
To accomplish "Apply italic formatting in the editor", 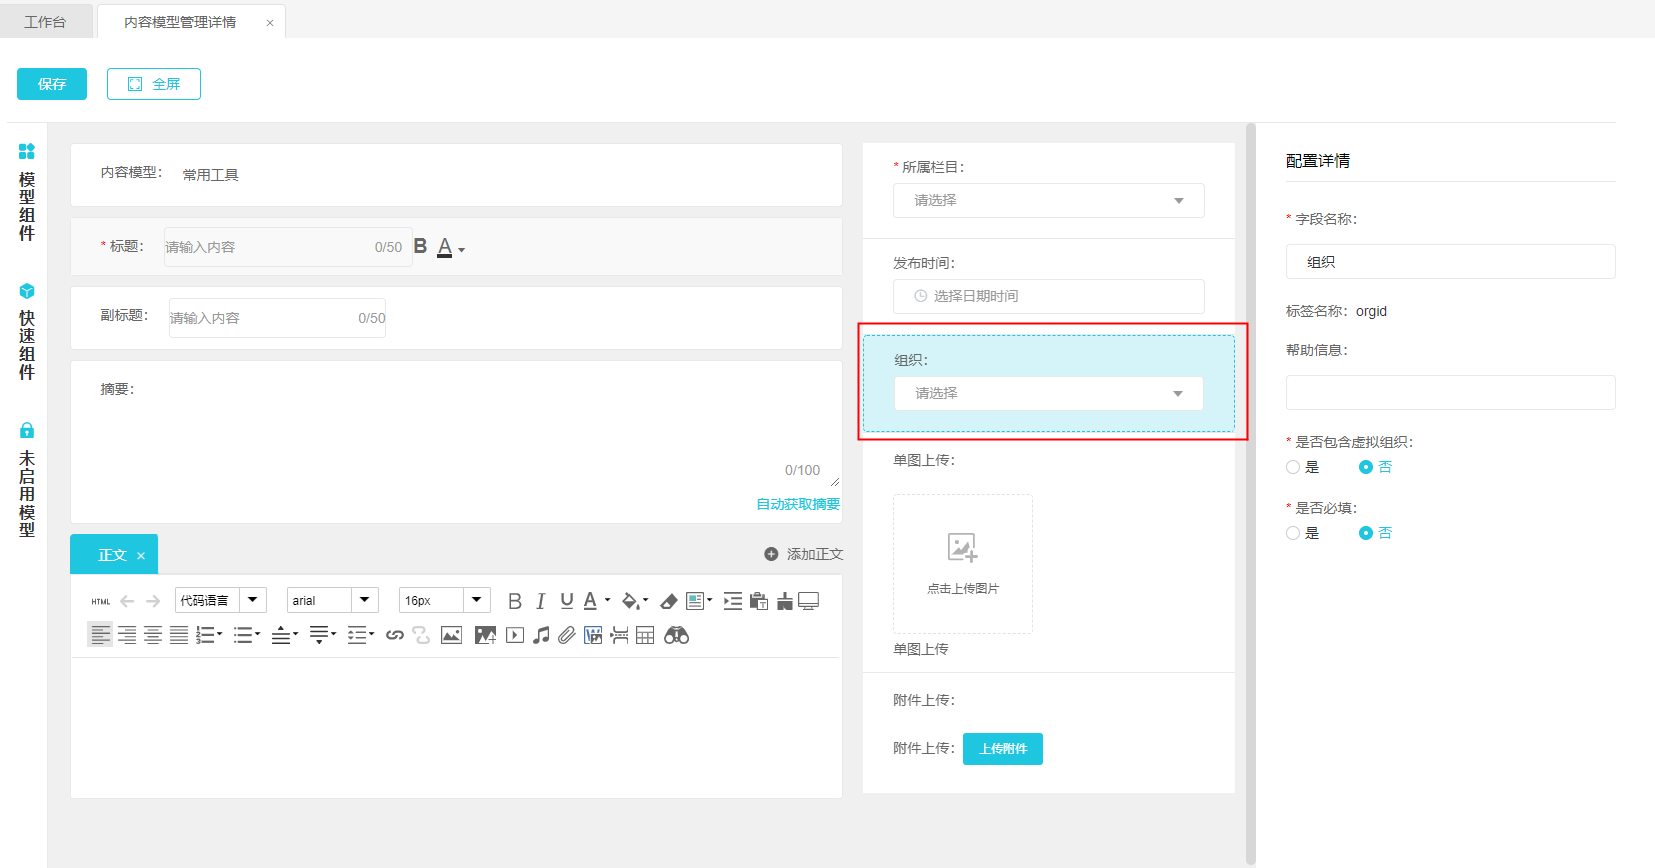I will pos(541,601).
